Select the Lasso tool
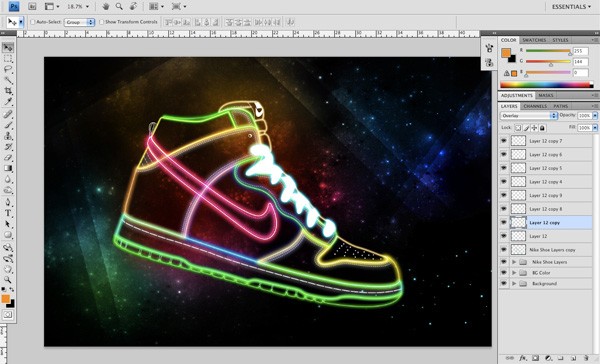The image size is (600, 364). pyautogui.click(x=8, y=69)
